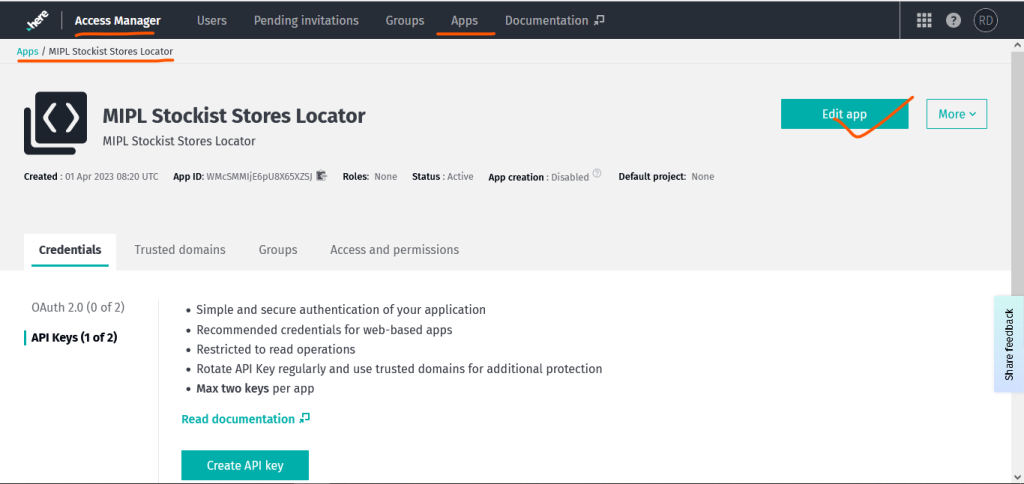Click the Default project: None text
The width and height of the screenshot is (1024, 484).
(666, 176)
